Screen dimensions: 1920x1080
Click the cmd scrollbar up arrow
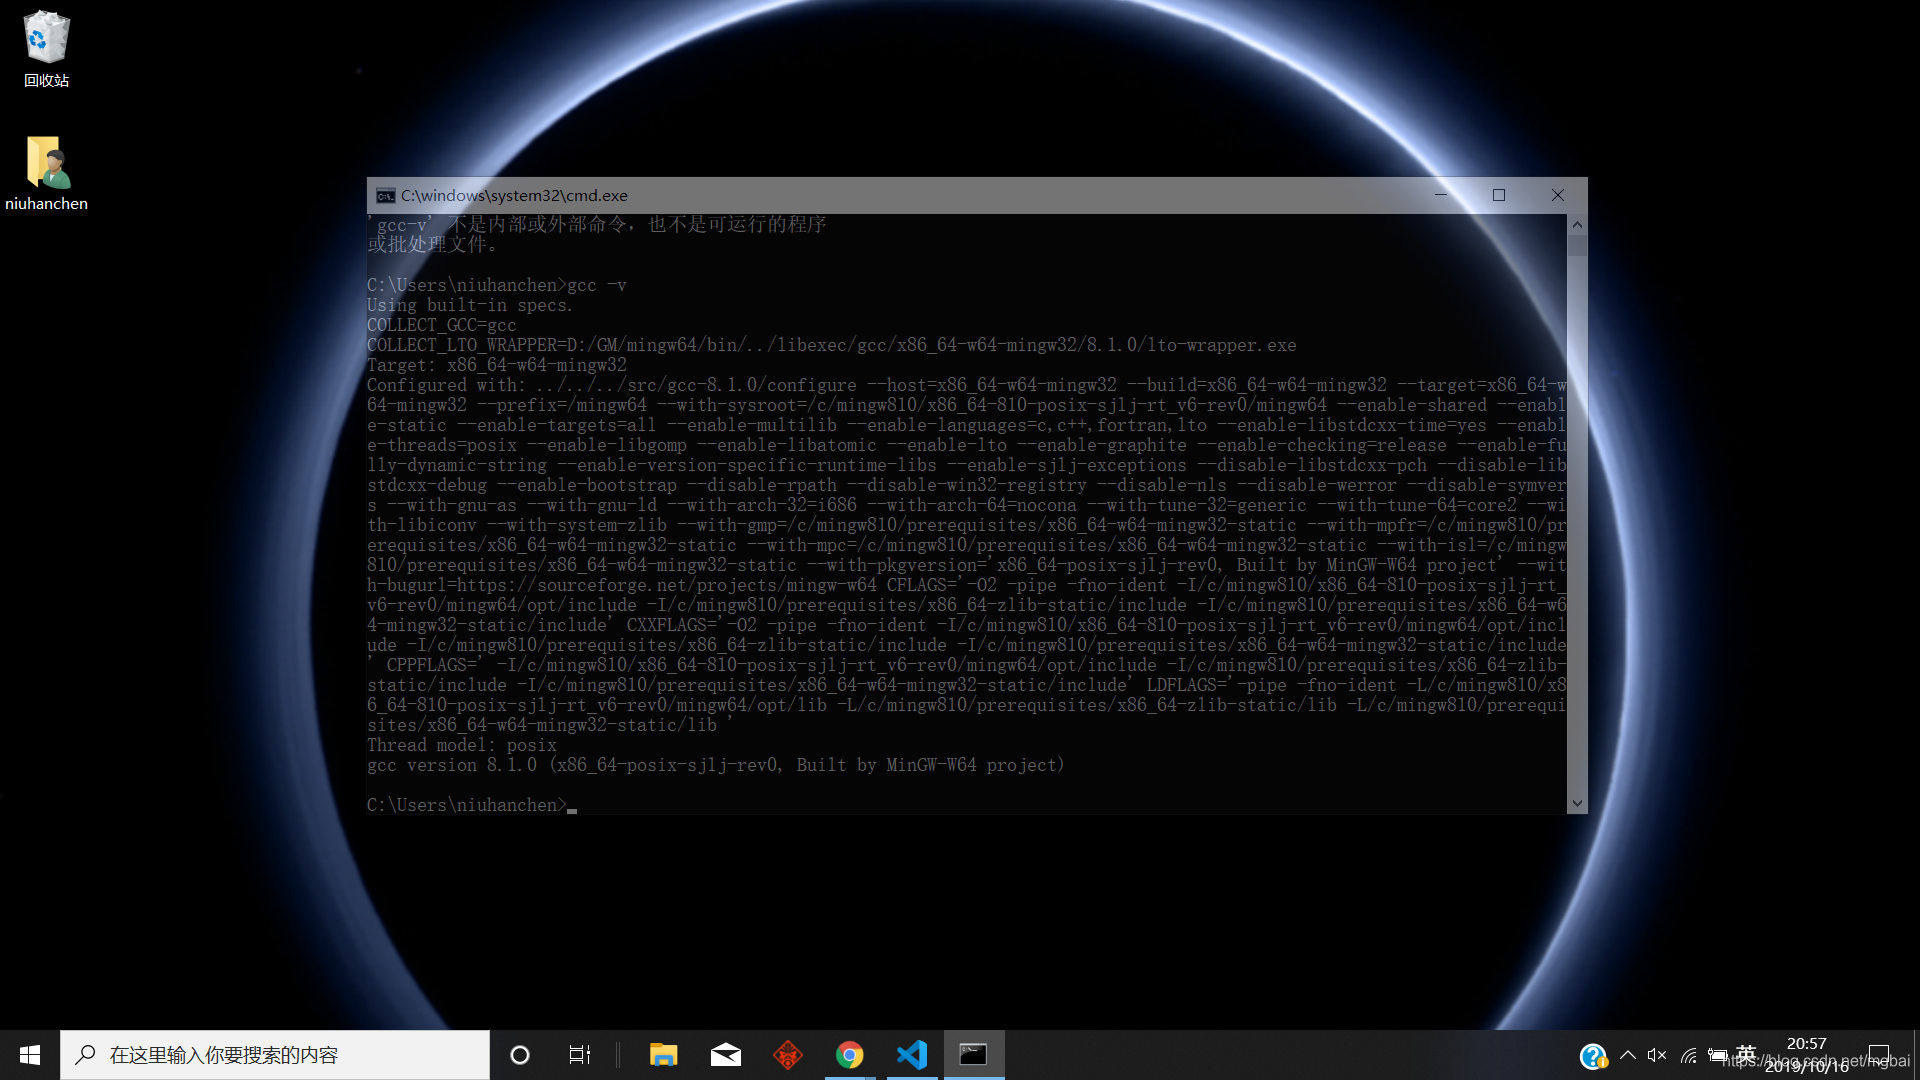tap(1577, 225)
